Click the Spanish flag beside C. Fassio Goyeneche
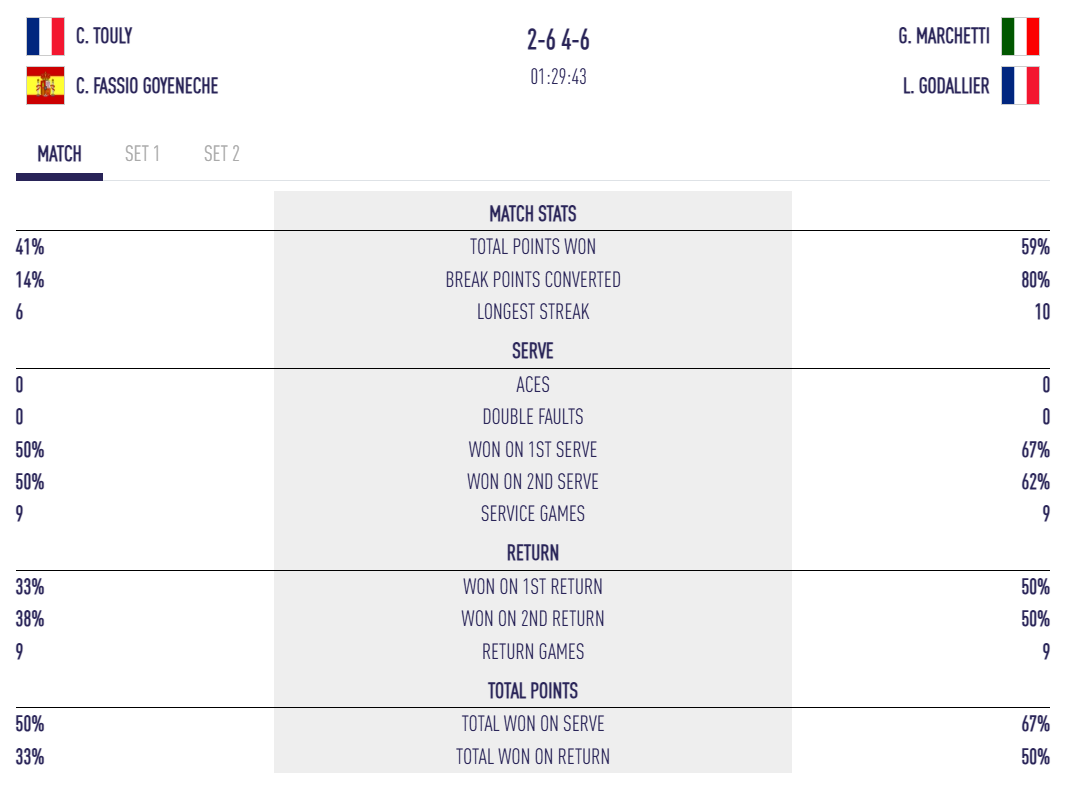This screenshot has height=790, width=1065. (x=45, y=86)
